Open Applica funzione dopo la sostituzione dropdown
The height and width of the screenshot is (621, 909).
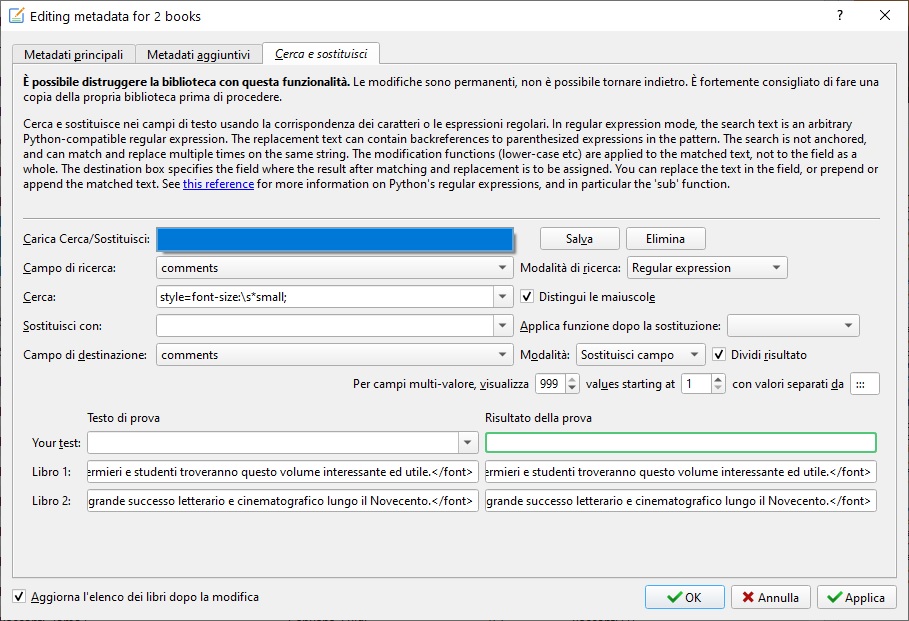click(x=793, y=326)
